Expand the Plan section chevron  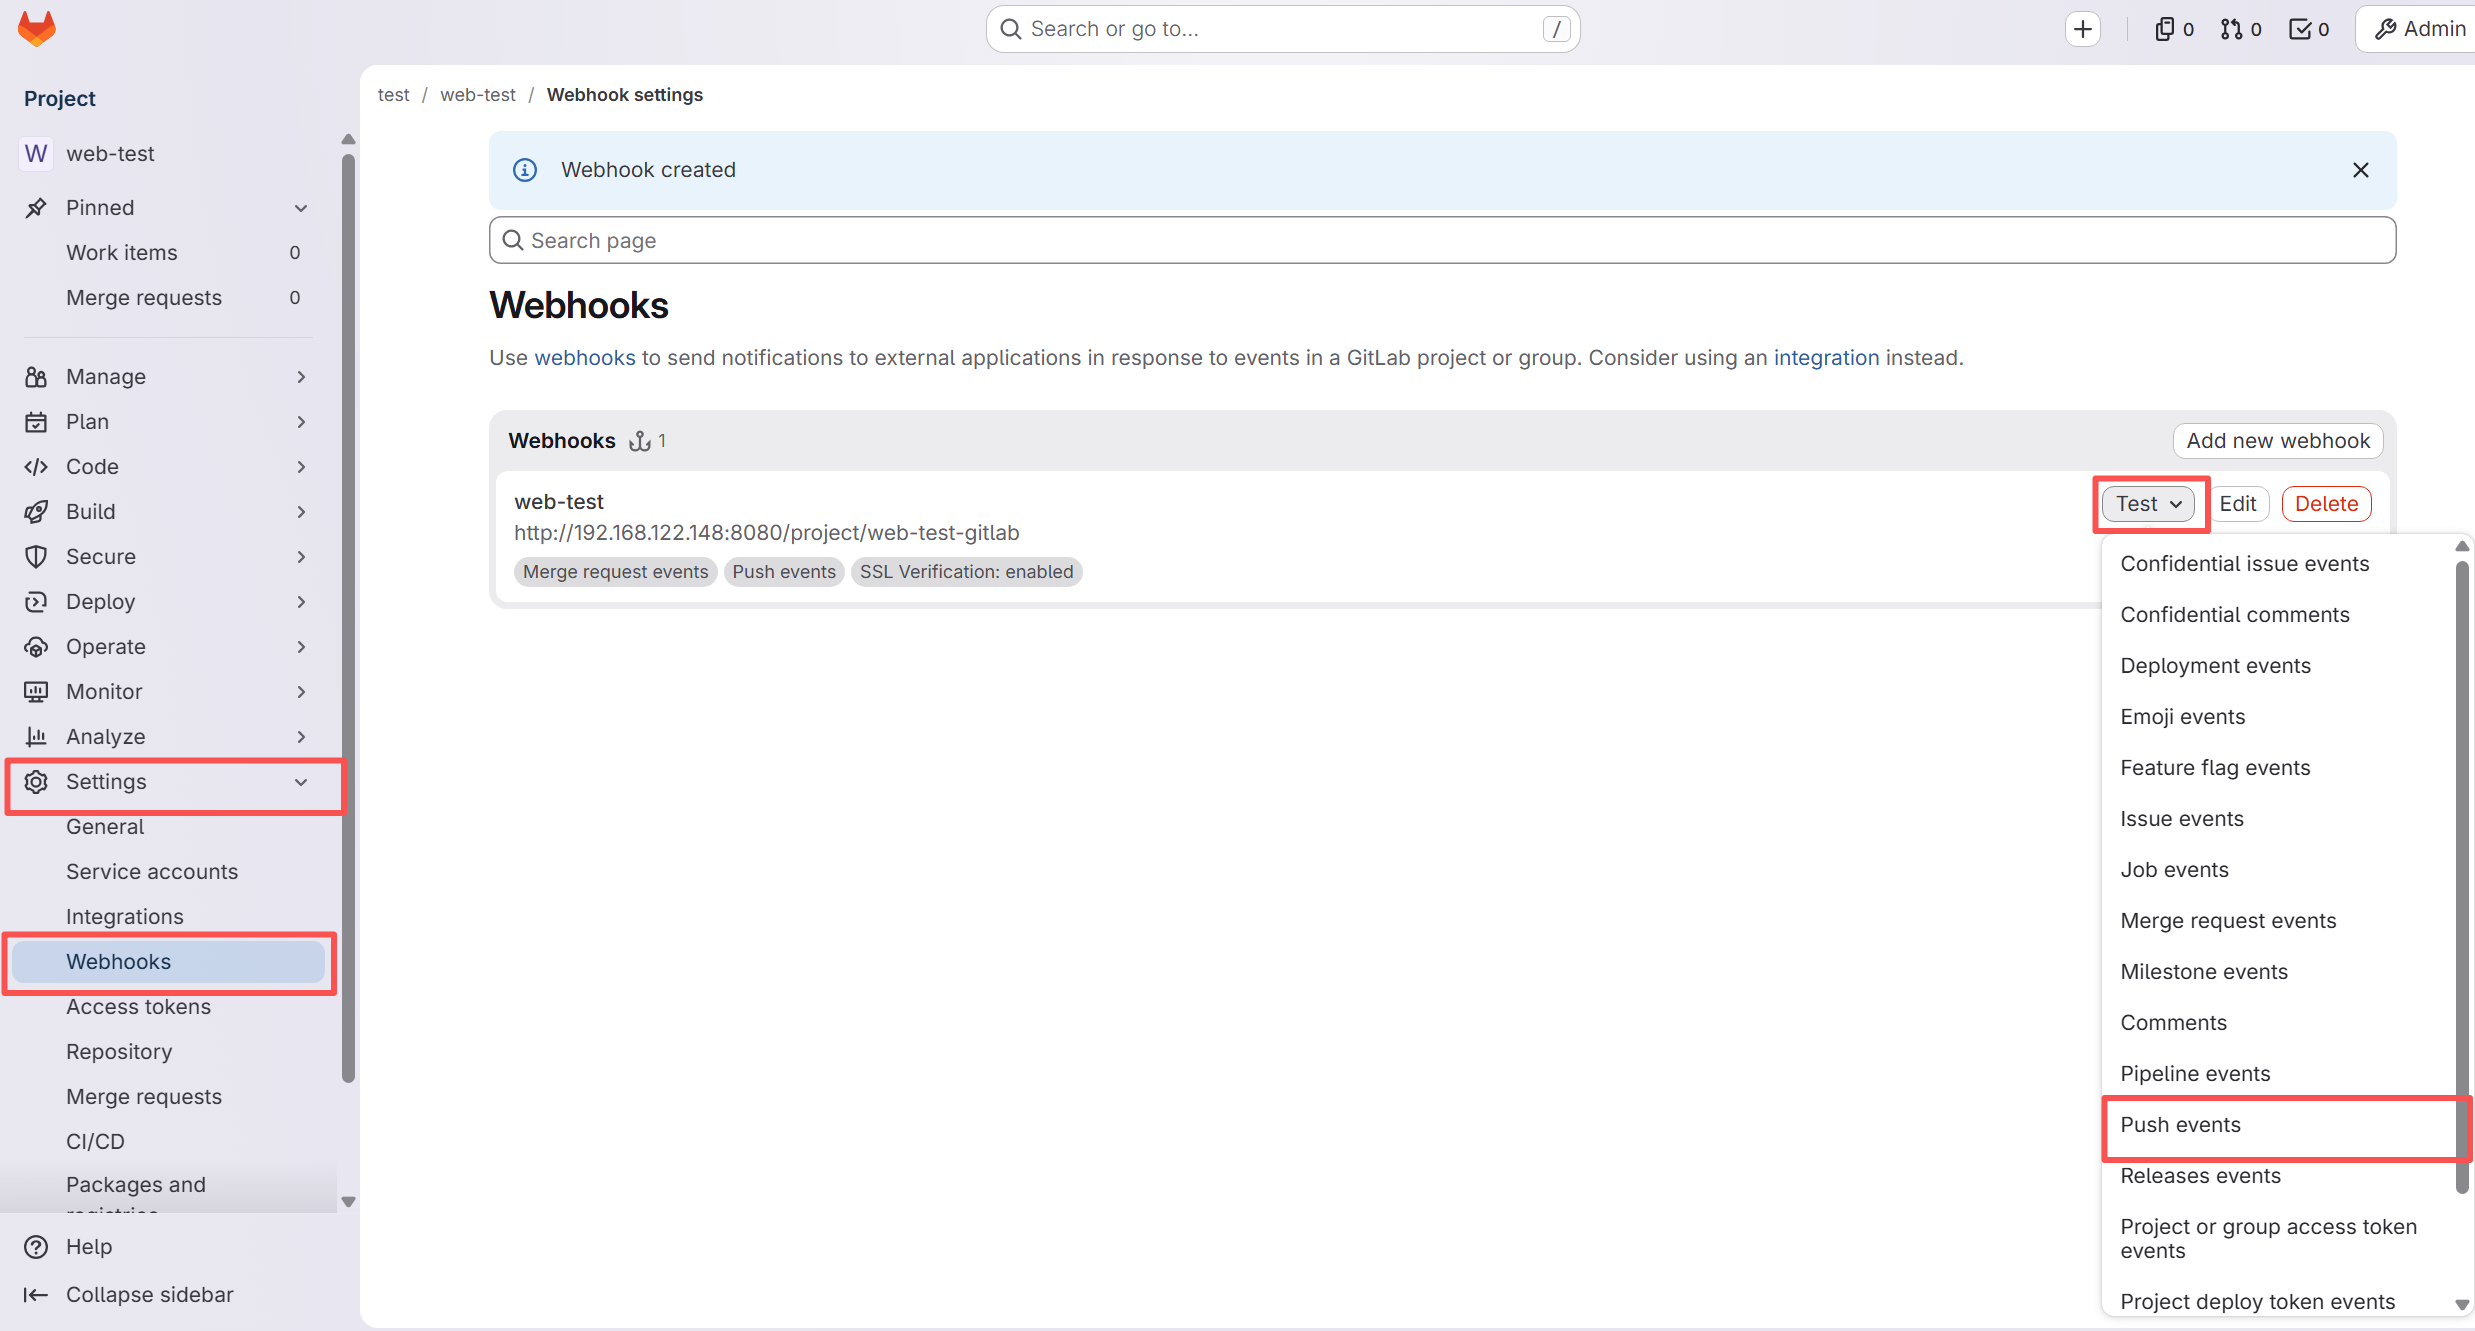click(301, 422)
